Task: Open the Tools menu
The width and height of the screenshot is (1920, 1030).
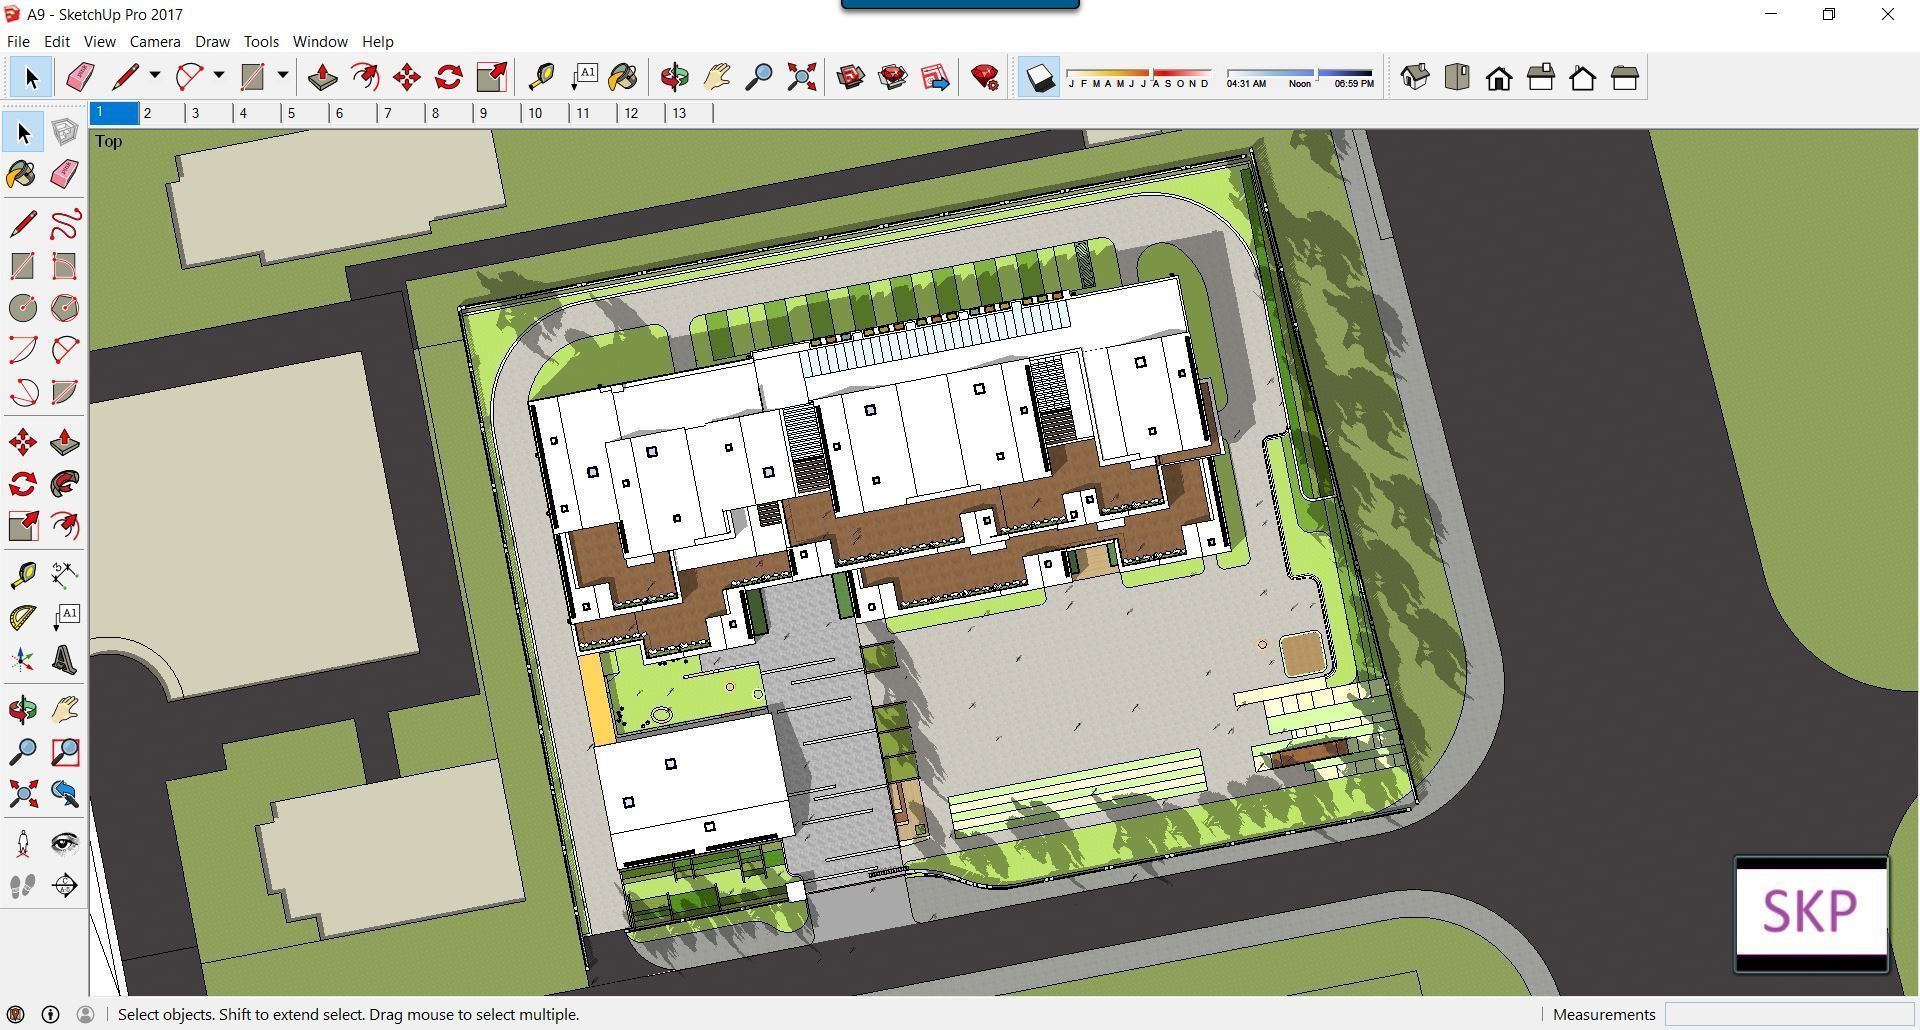Action: pos(261,42)
